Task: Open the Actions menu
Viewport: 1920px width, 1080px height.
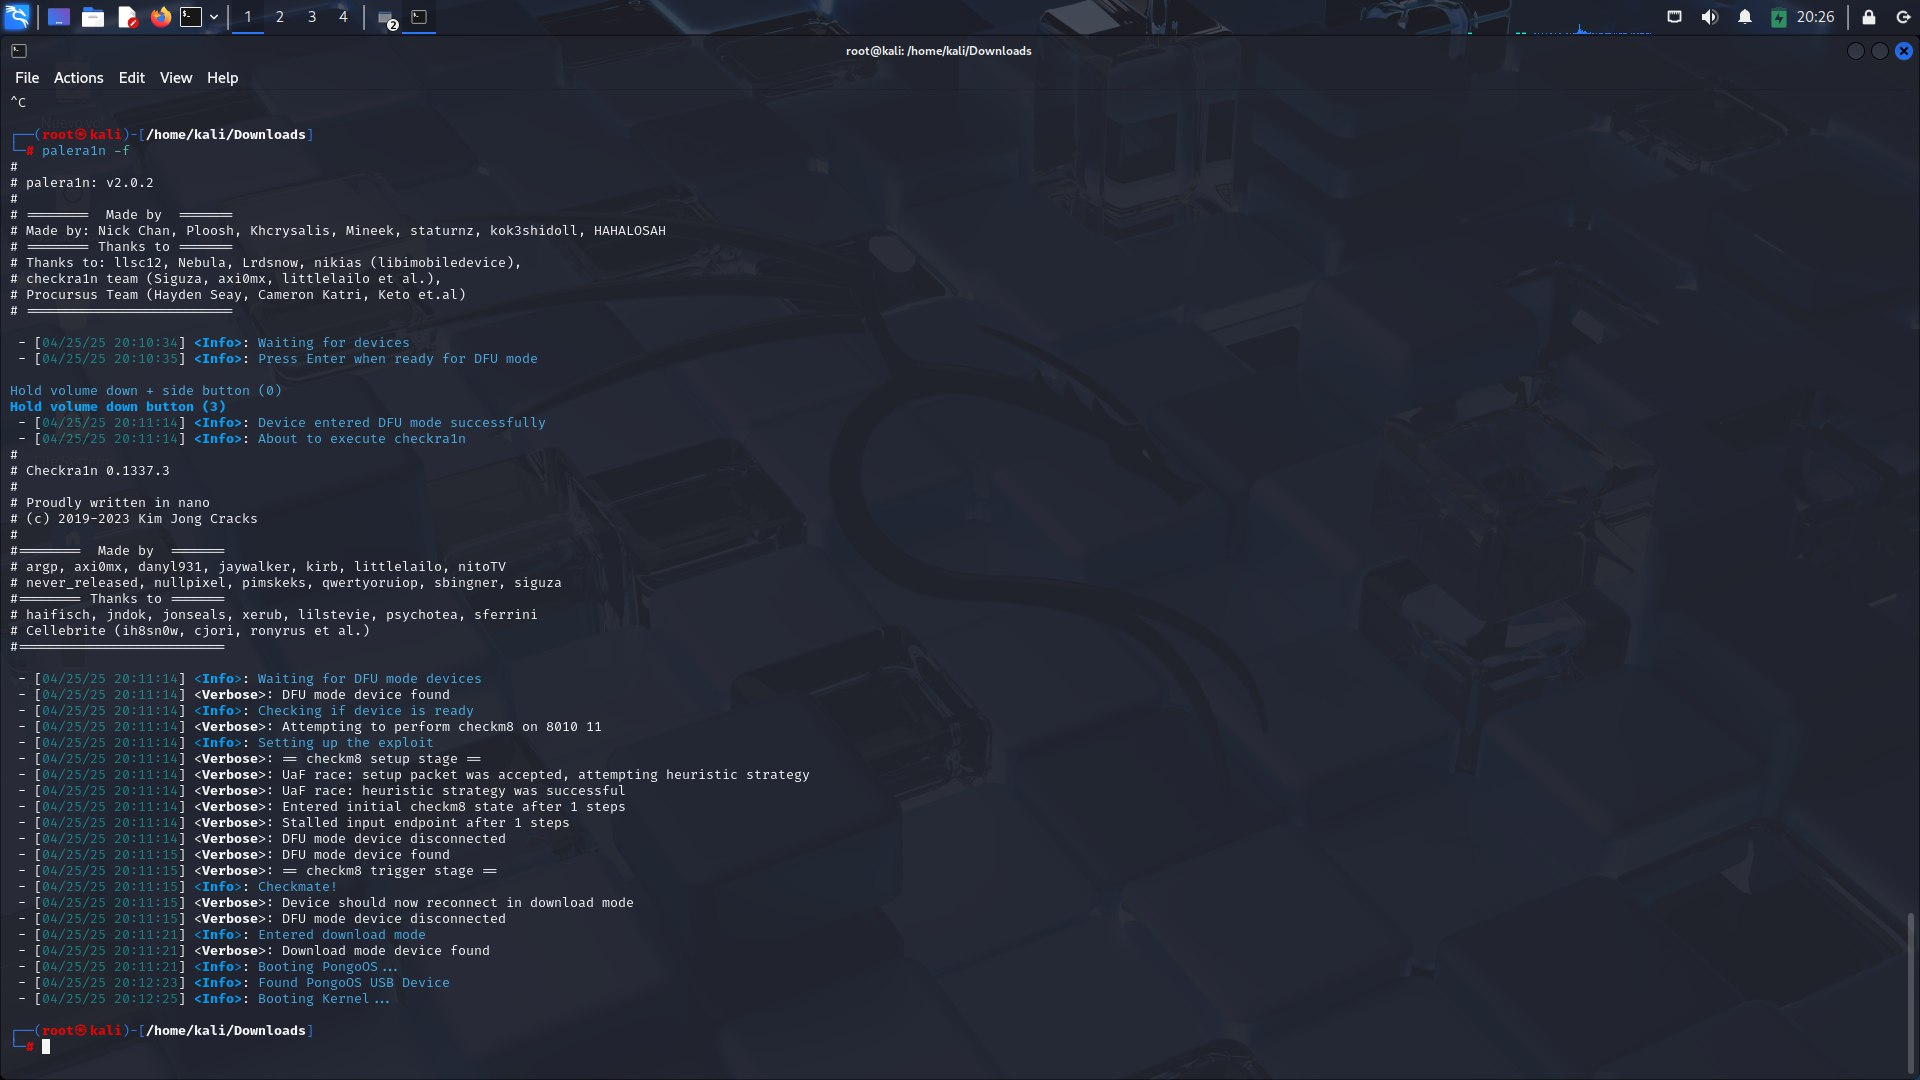Action: click(79, 78)
